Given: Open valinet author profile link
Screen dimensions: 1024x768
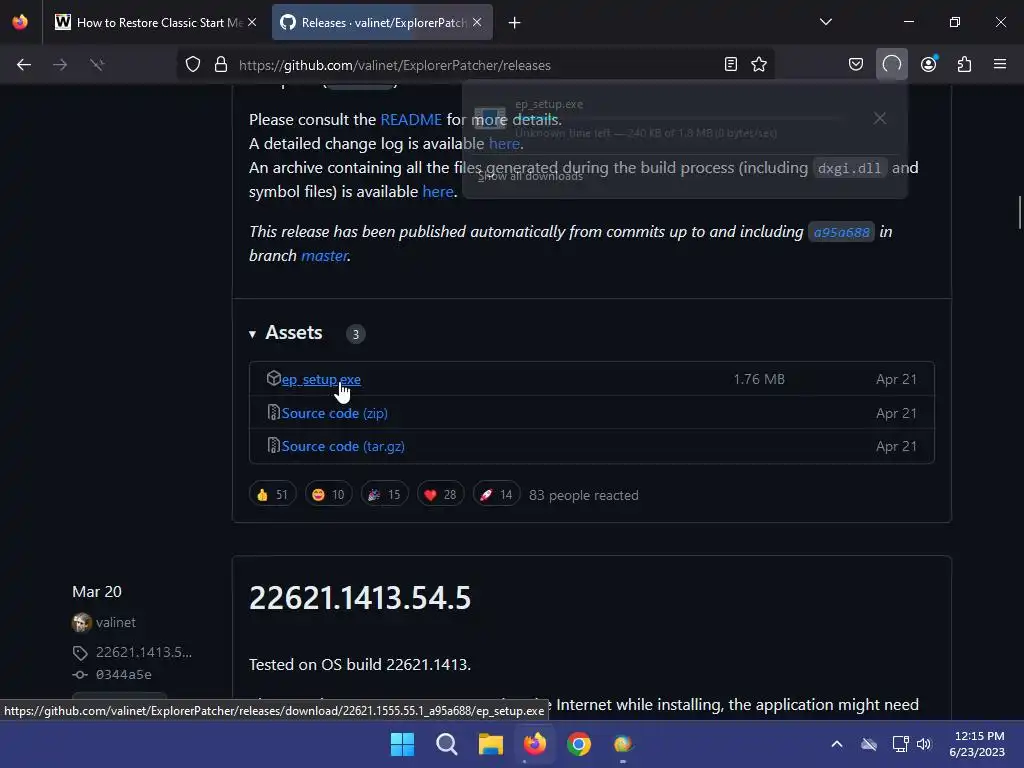Looking at the screenshot, I should pyautogui.click(x=116, y=622).
